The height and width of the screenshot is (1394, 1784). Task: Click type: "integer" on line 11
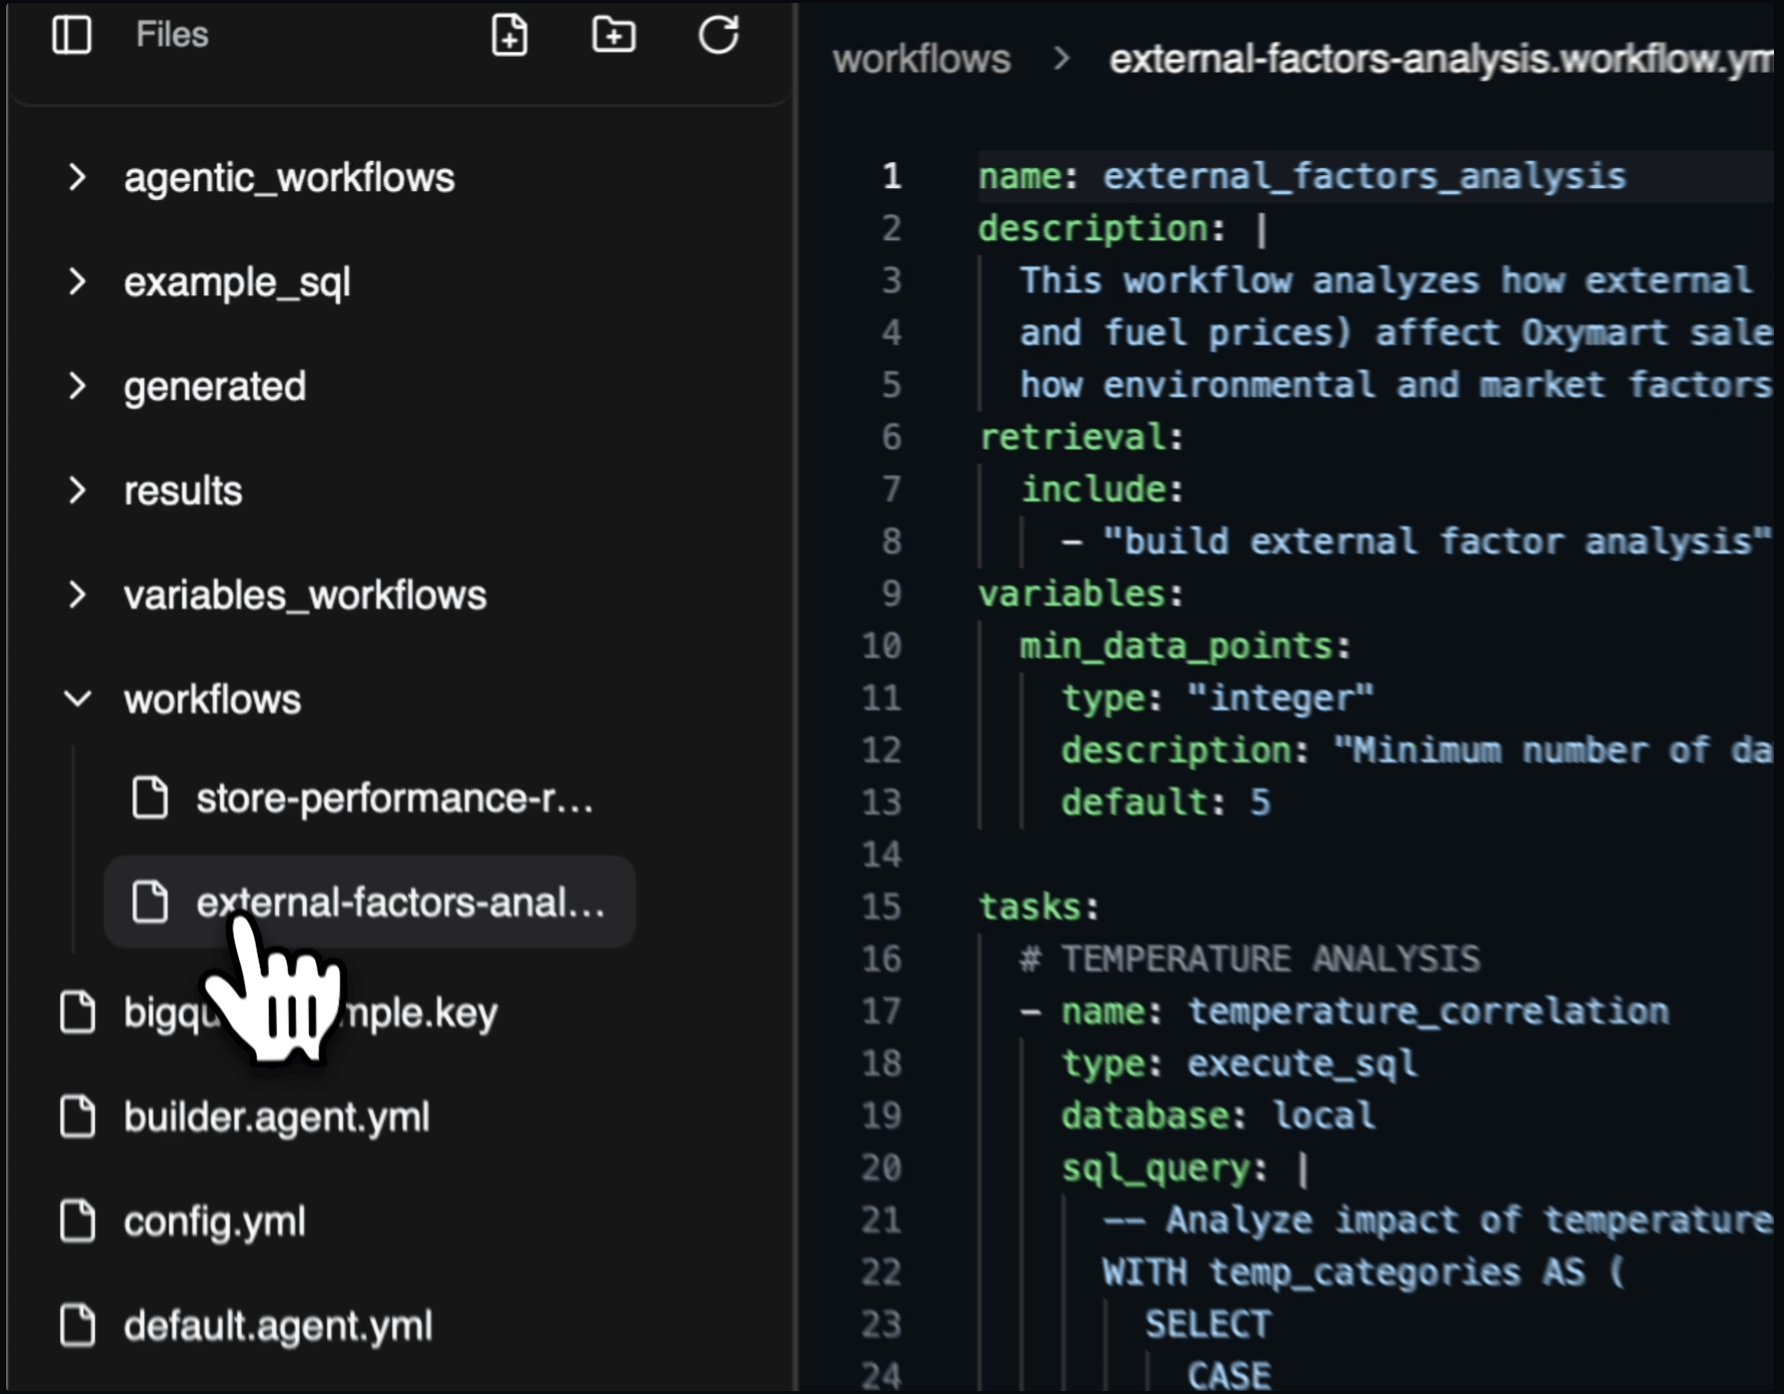pos(1218,698)
